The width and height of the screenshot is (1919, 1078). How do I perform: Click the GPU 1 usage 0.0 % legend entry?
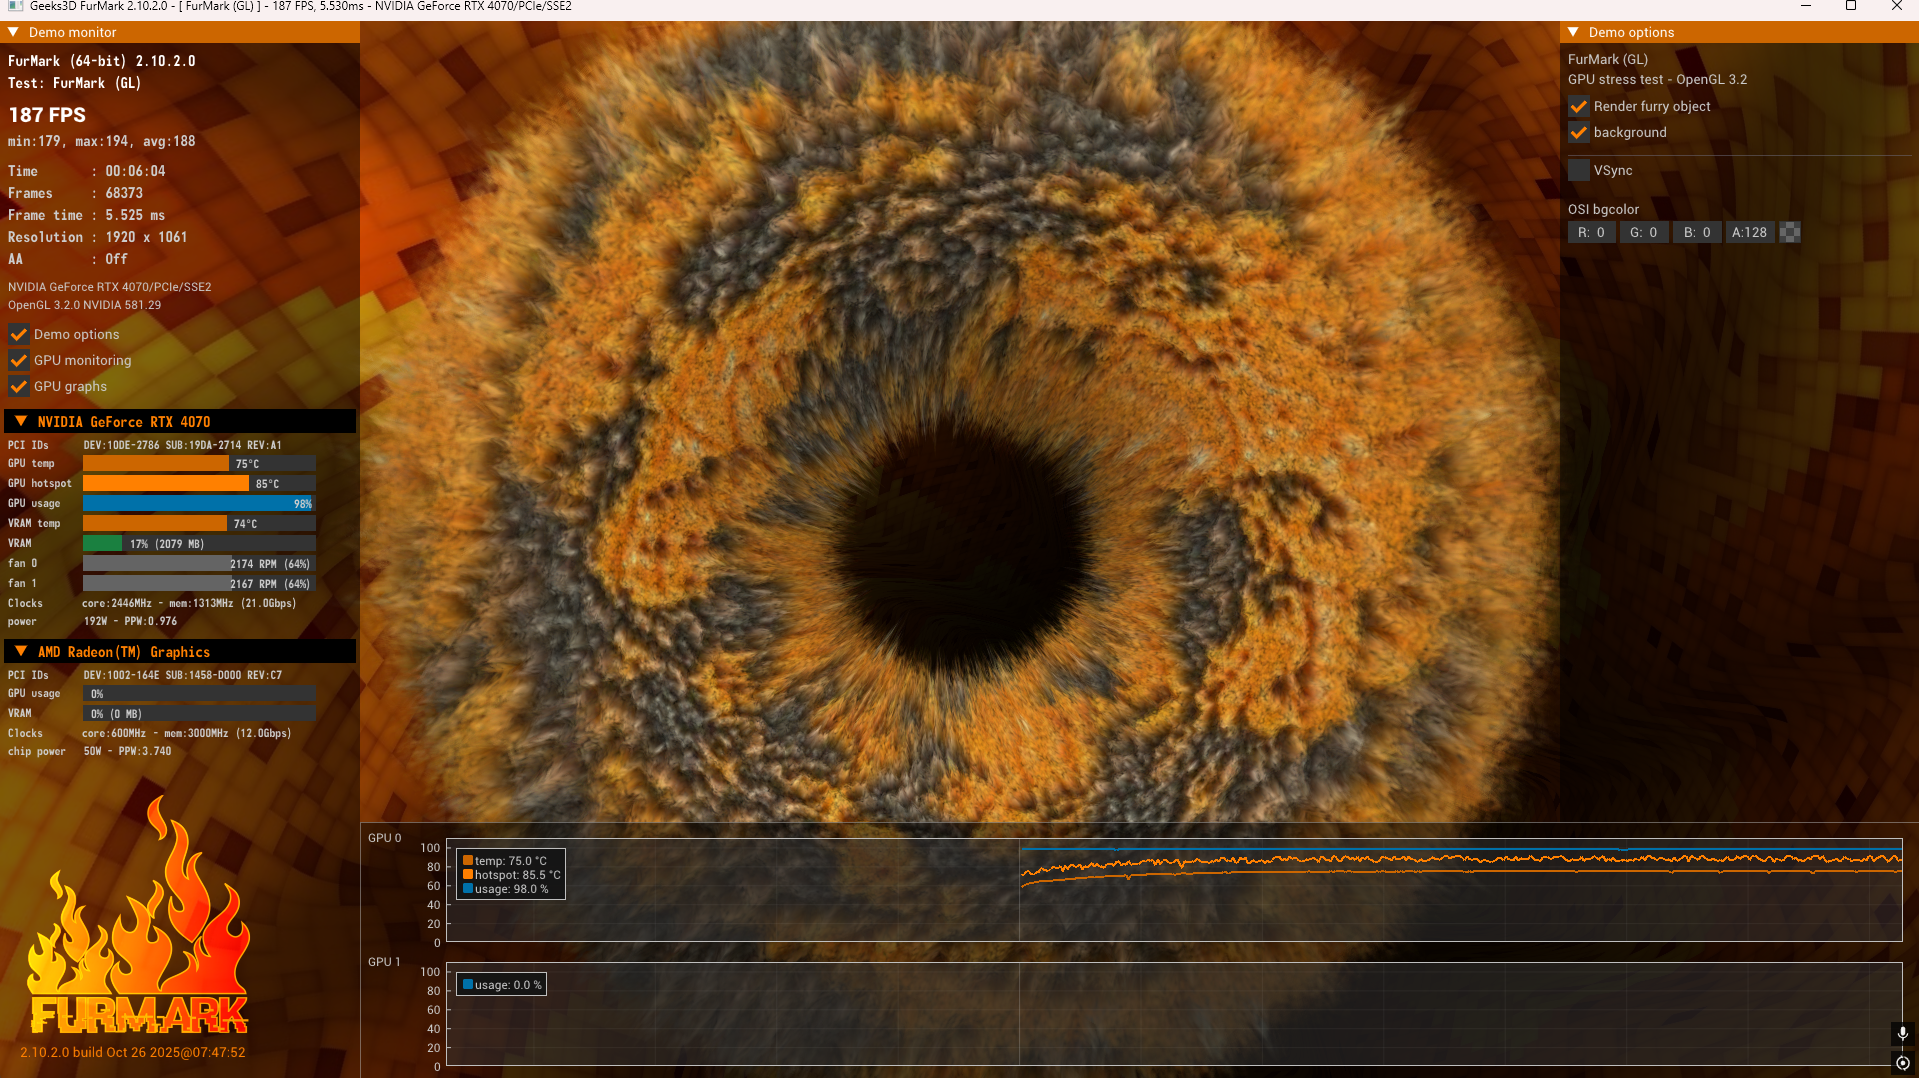(x=502, y=985)
